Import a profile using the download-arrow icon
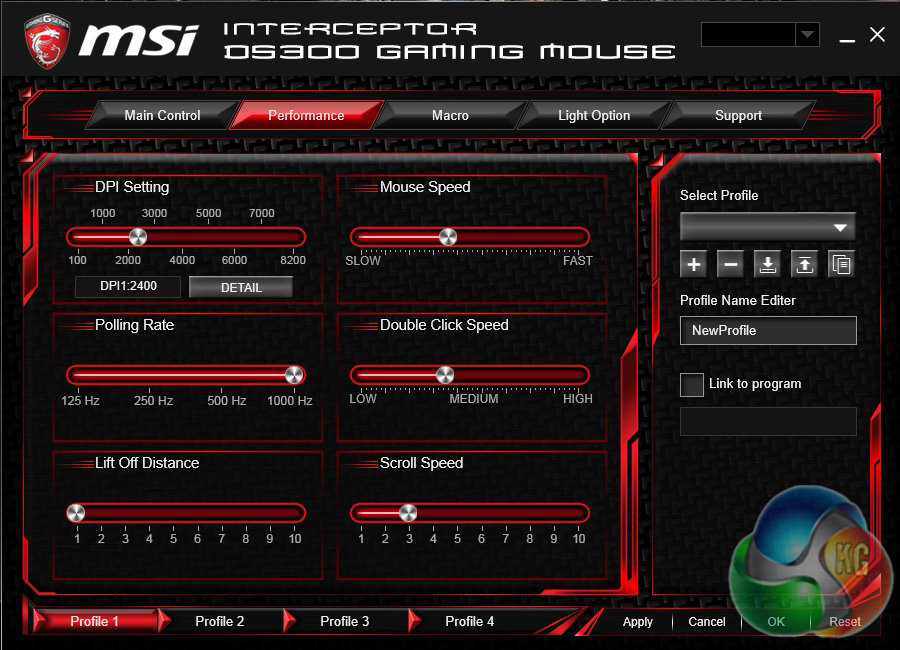Viewport: 900px width, 650px height. [767, 265]
